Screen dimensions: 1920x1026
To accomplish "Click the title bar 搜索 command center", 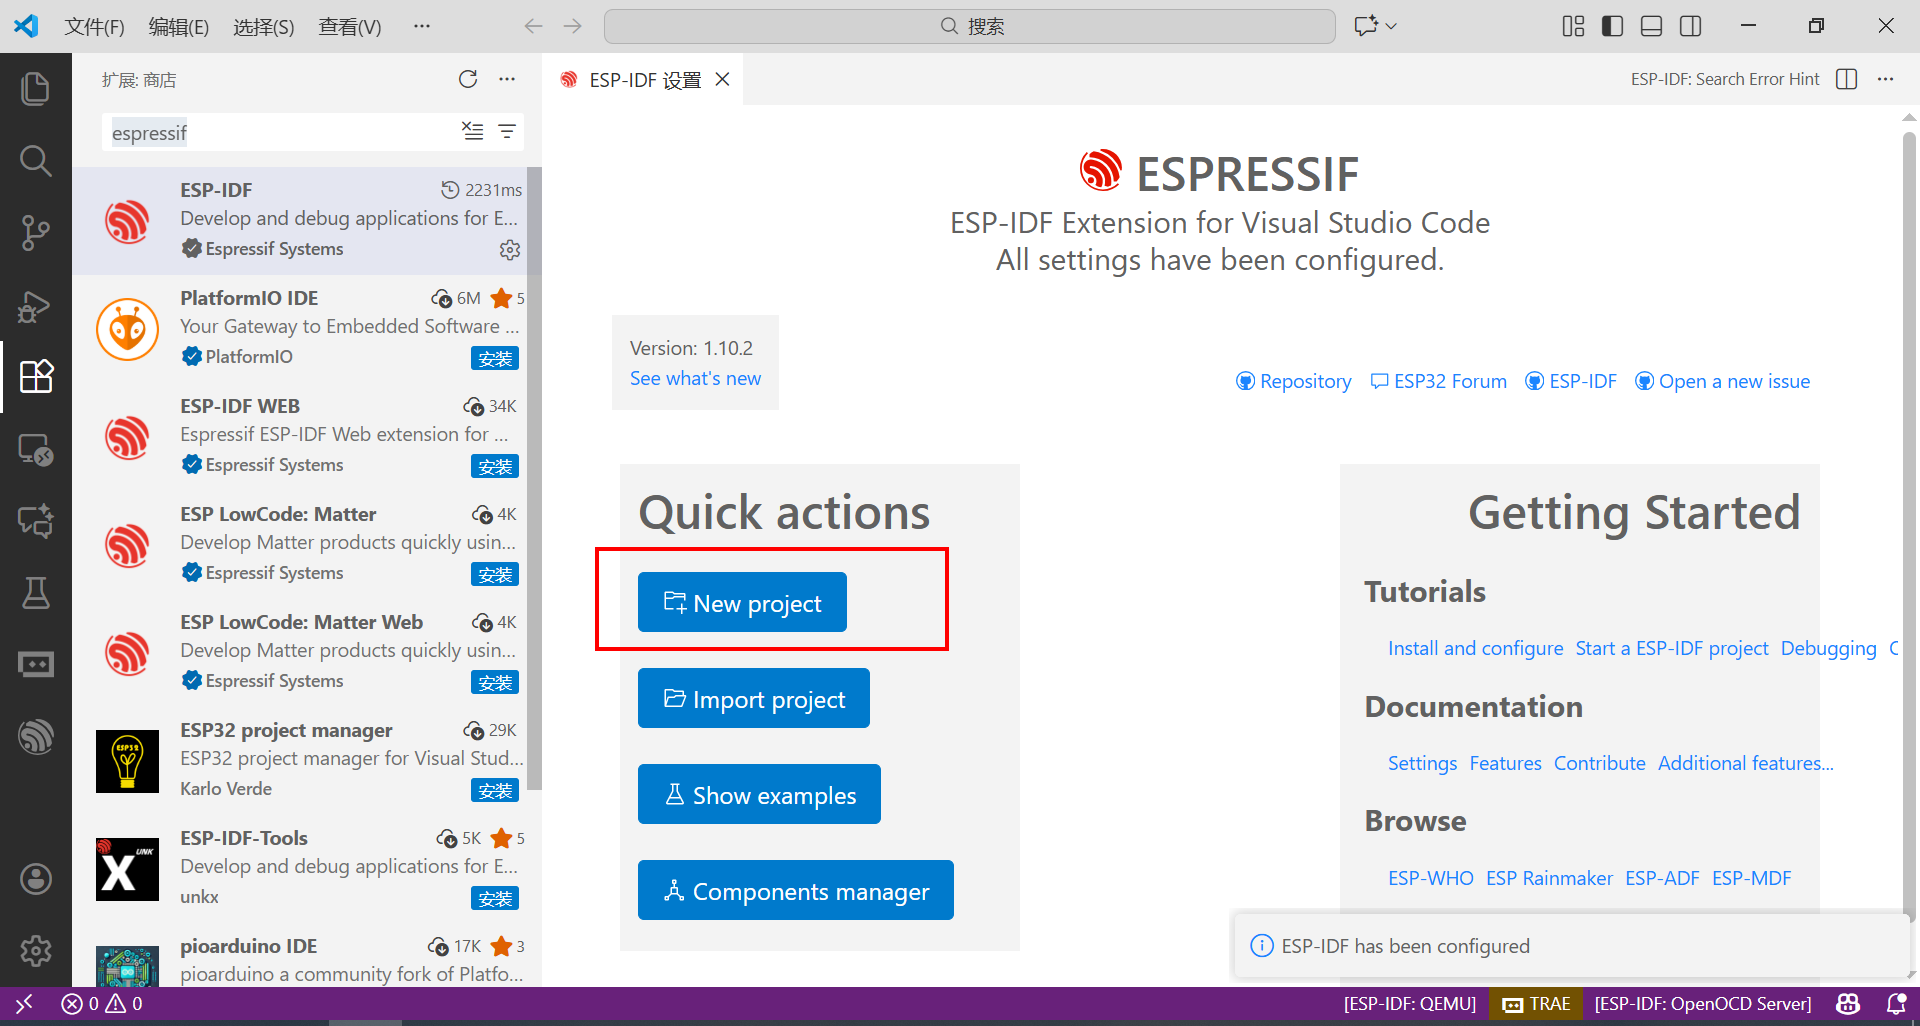I will (969, 26).
